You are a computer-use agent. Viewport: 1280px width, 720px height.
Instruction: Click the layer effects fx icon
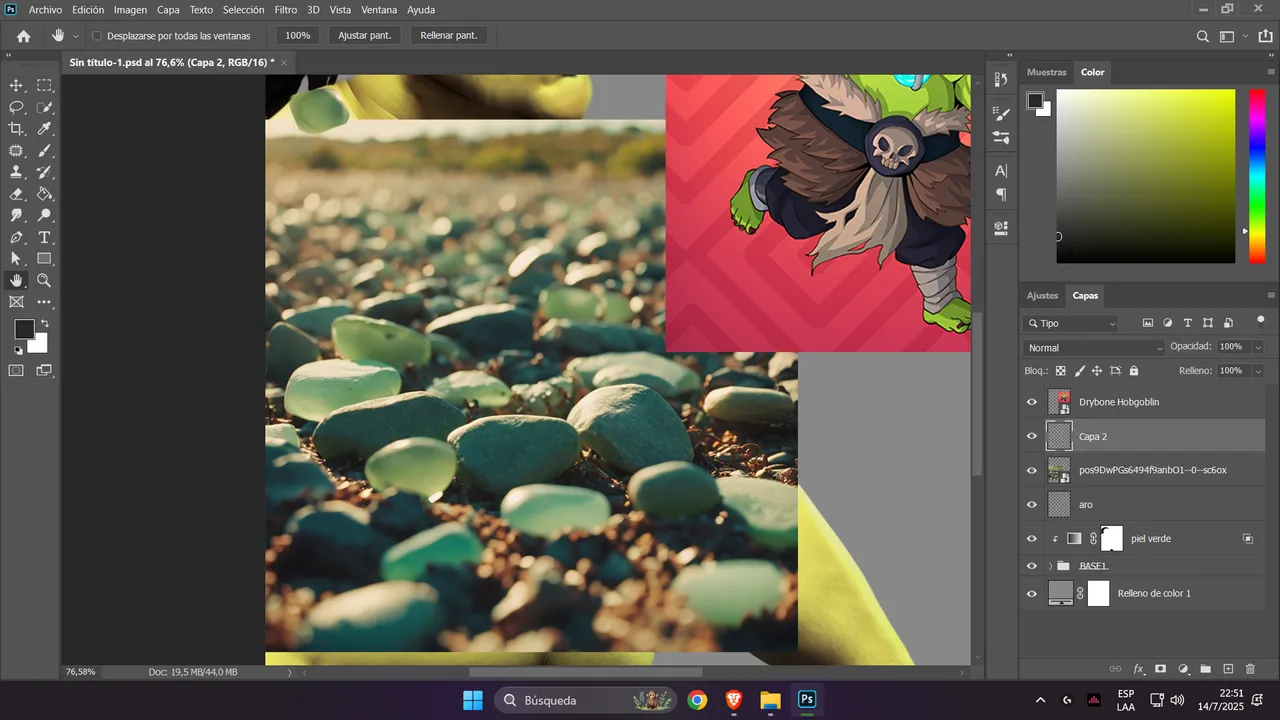[1138, 669]
